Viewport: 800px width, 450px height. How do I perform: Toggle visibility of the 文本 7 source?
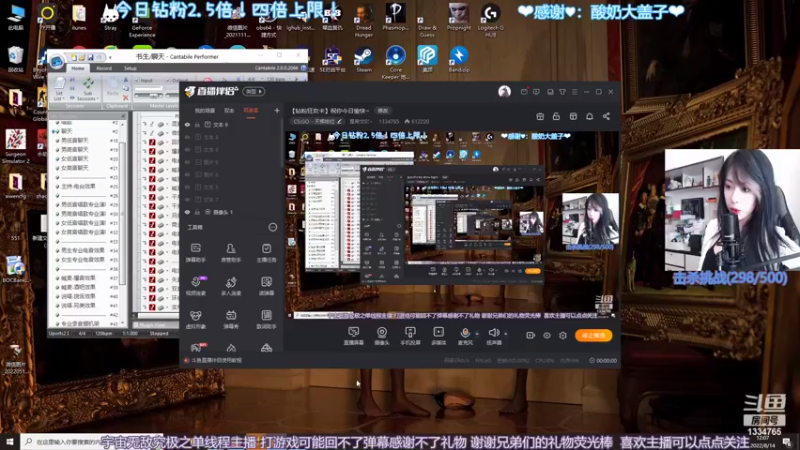tap(187, 199)
